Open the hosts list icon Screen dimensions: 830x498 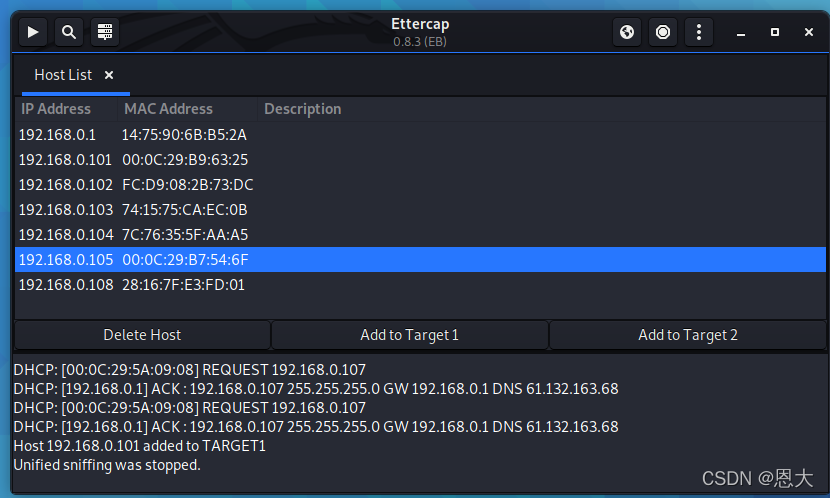tap(104, 32)
